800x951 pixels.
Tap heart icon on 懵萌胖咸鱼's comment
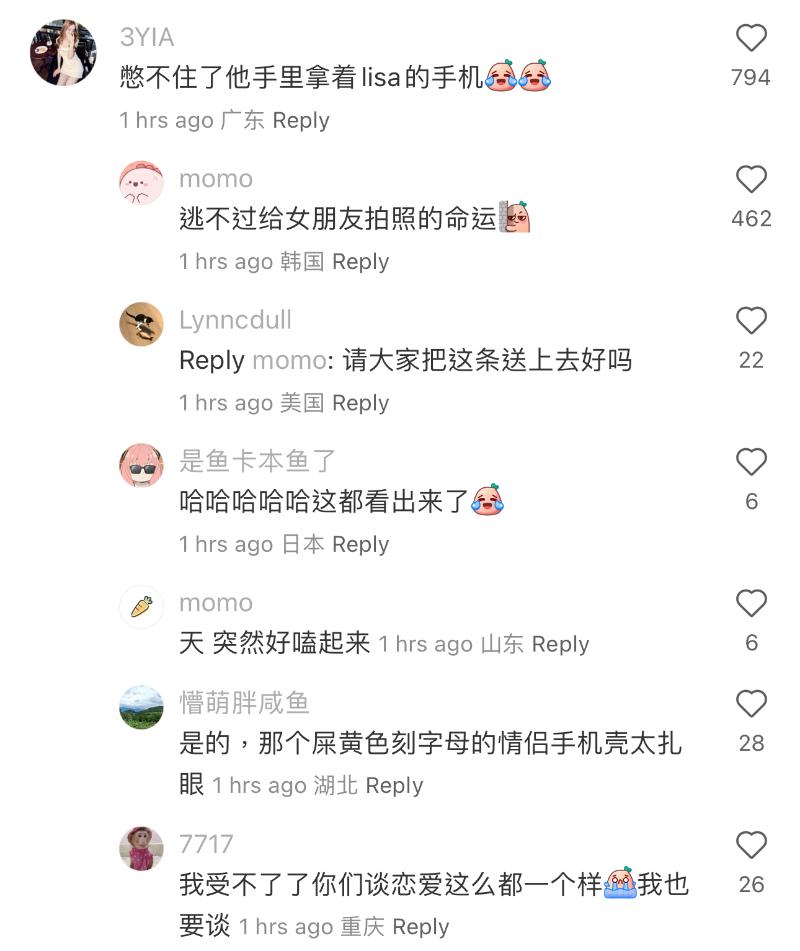pyautogui.click(x=751, y=704)
